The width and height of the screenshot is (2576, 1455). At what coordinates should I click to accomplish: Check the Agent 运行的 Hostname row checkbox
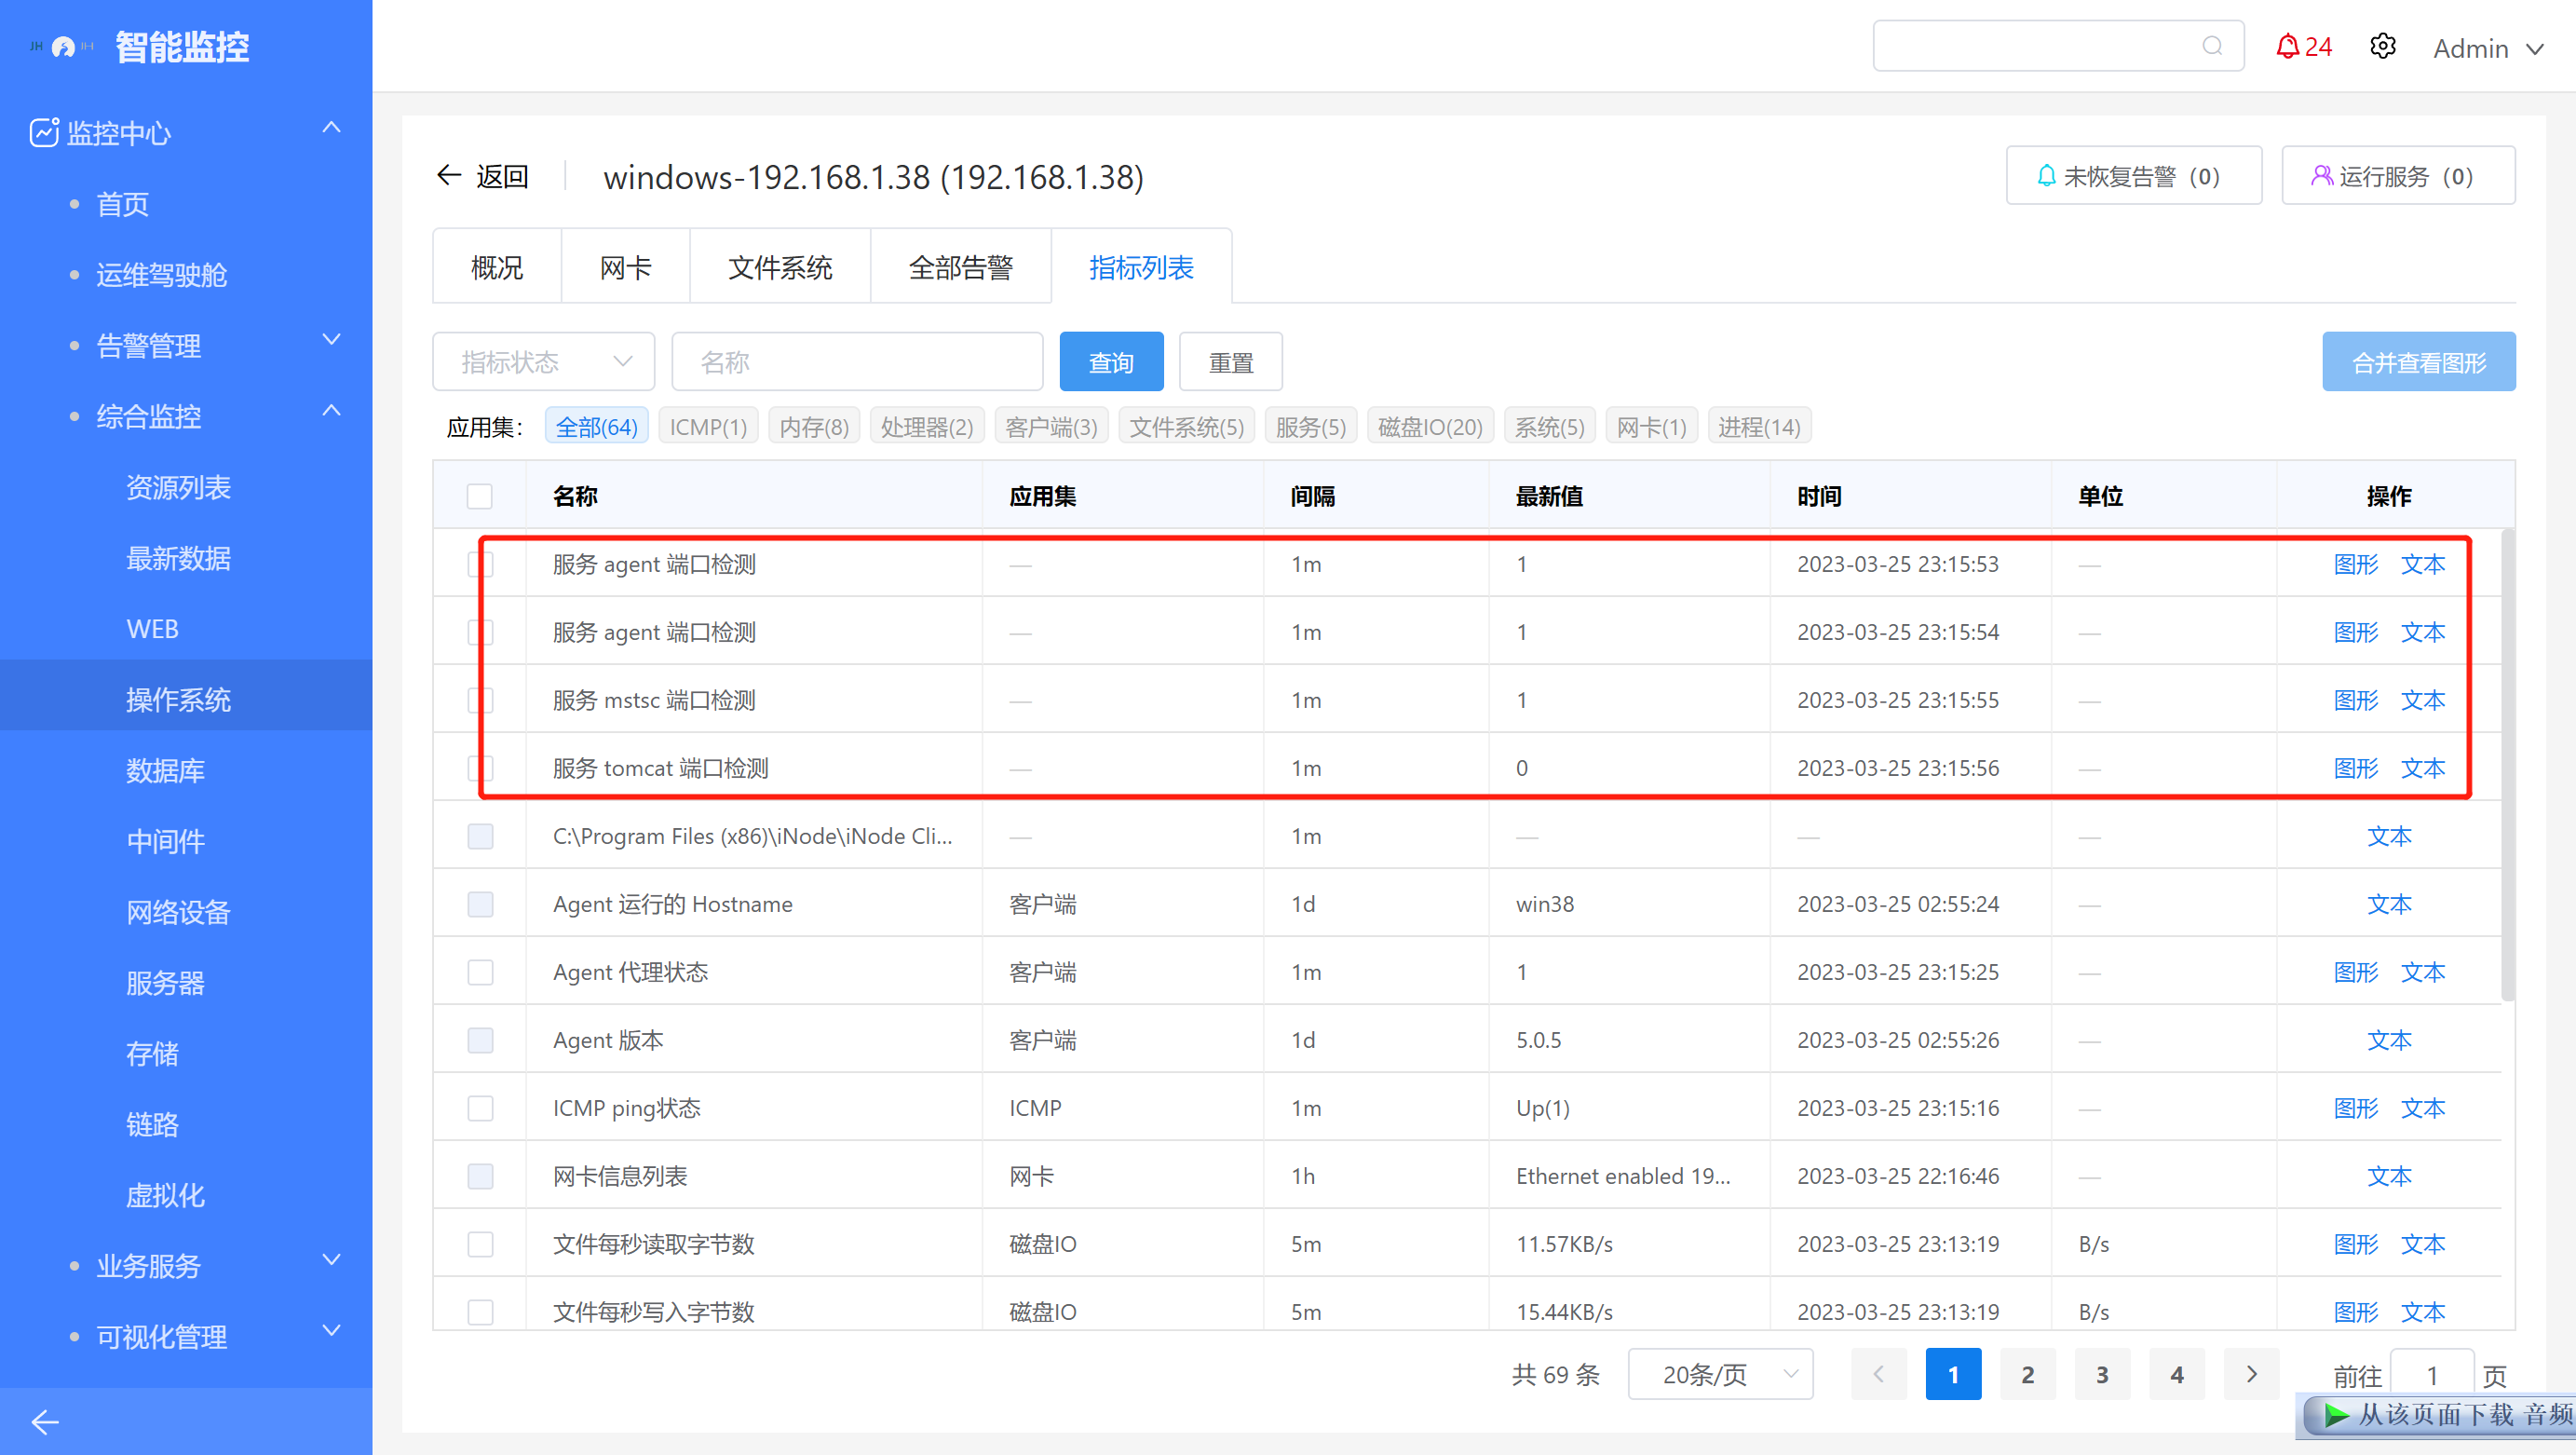[480, 904]
